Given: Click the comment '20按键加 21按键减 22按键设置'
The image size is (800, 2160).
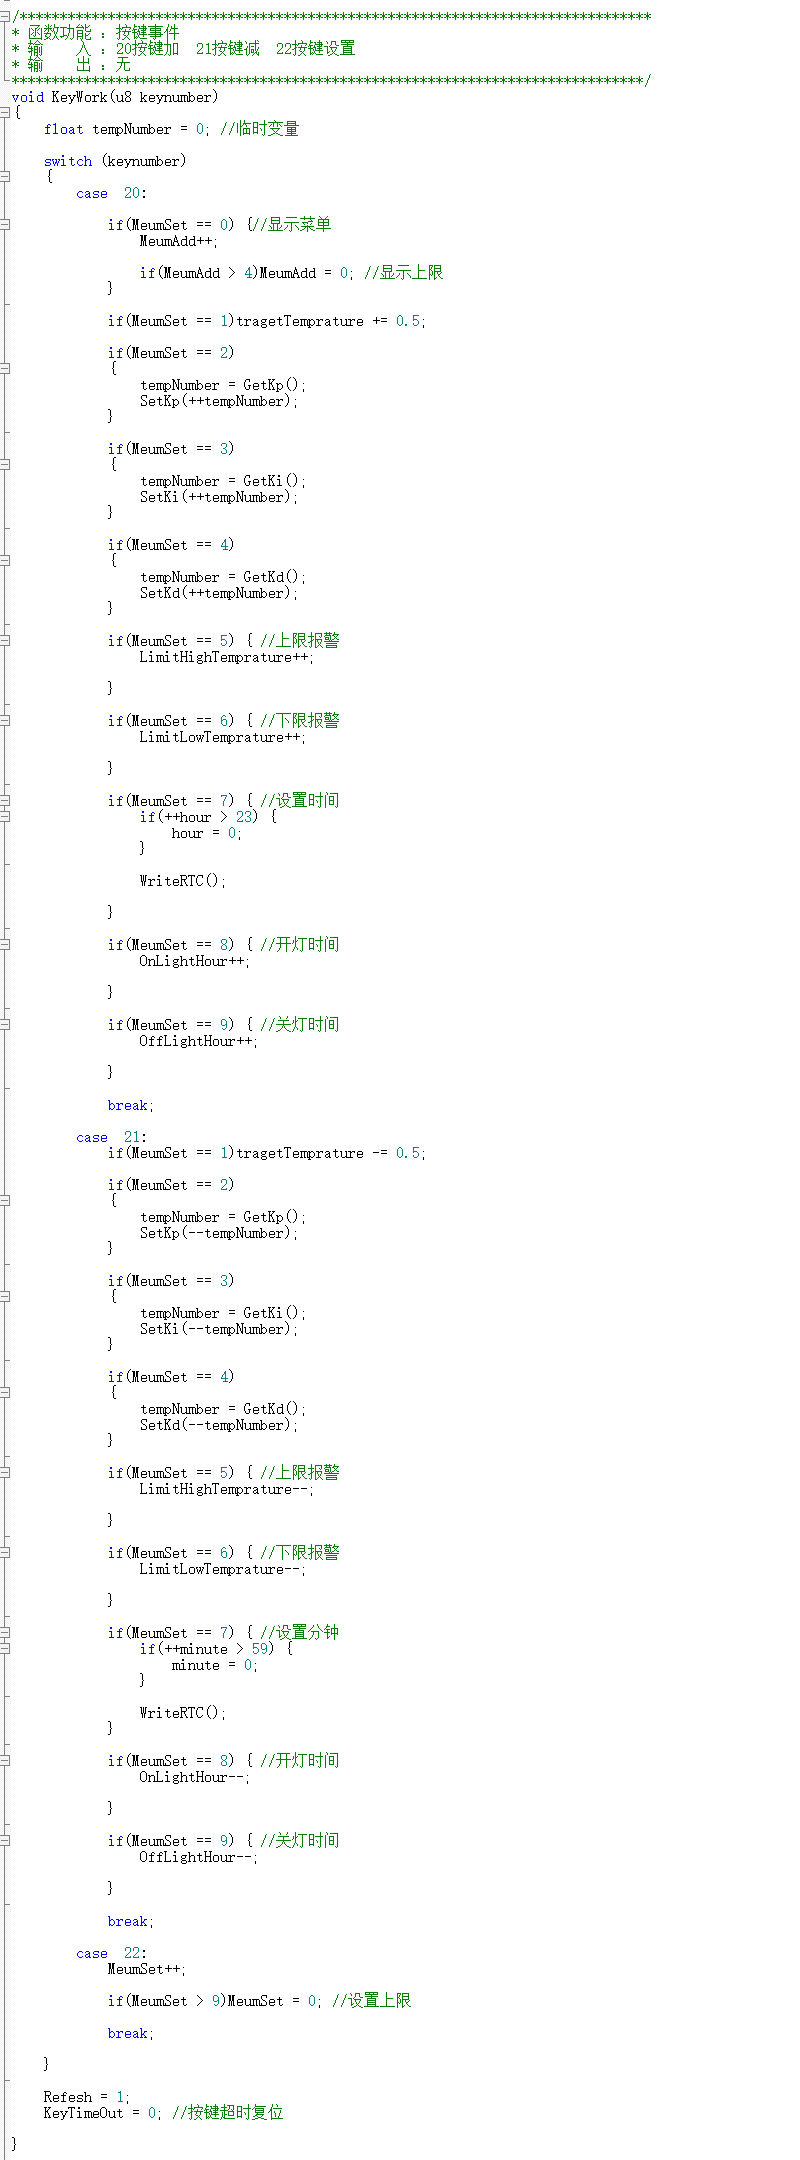Looking at the screenshot, I should tap(235, 49).
